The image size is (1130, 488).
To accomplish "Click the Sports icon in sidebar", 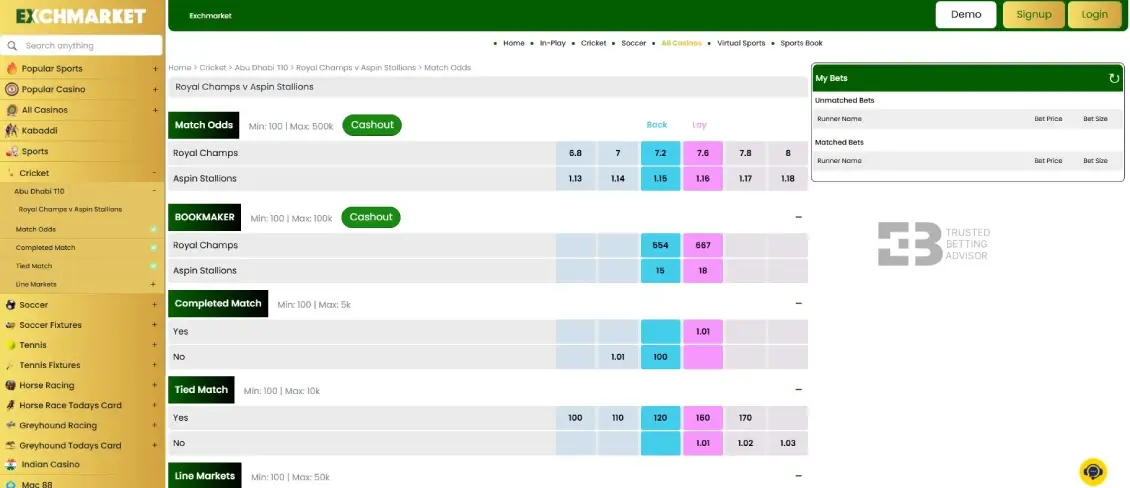I will pyautogui.click(x=11, y=151).
